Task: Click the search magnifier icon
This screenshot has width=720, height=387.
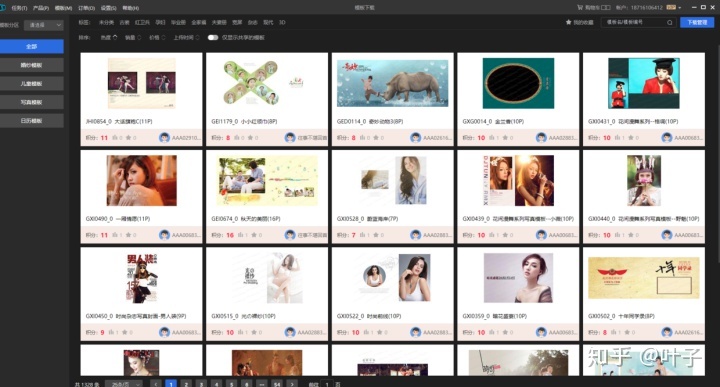Action: [669, 22]
